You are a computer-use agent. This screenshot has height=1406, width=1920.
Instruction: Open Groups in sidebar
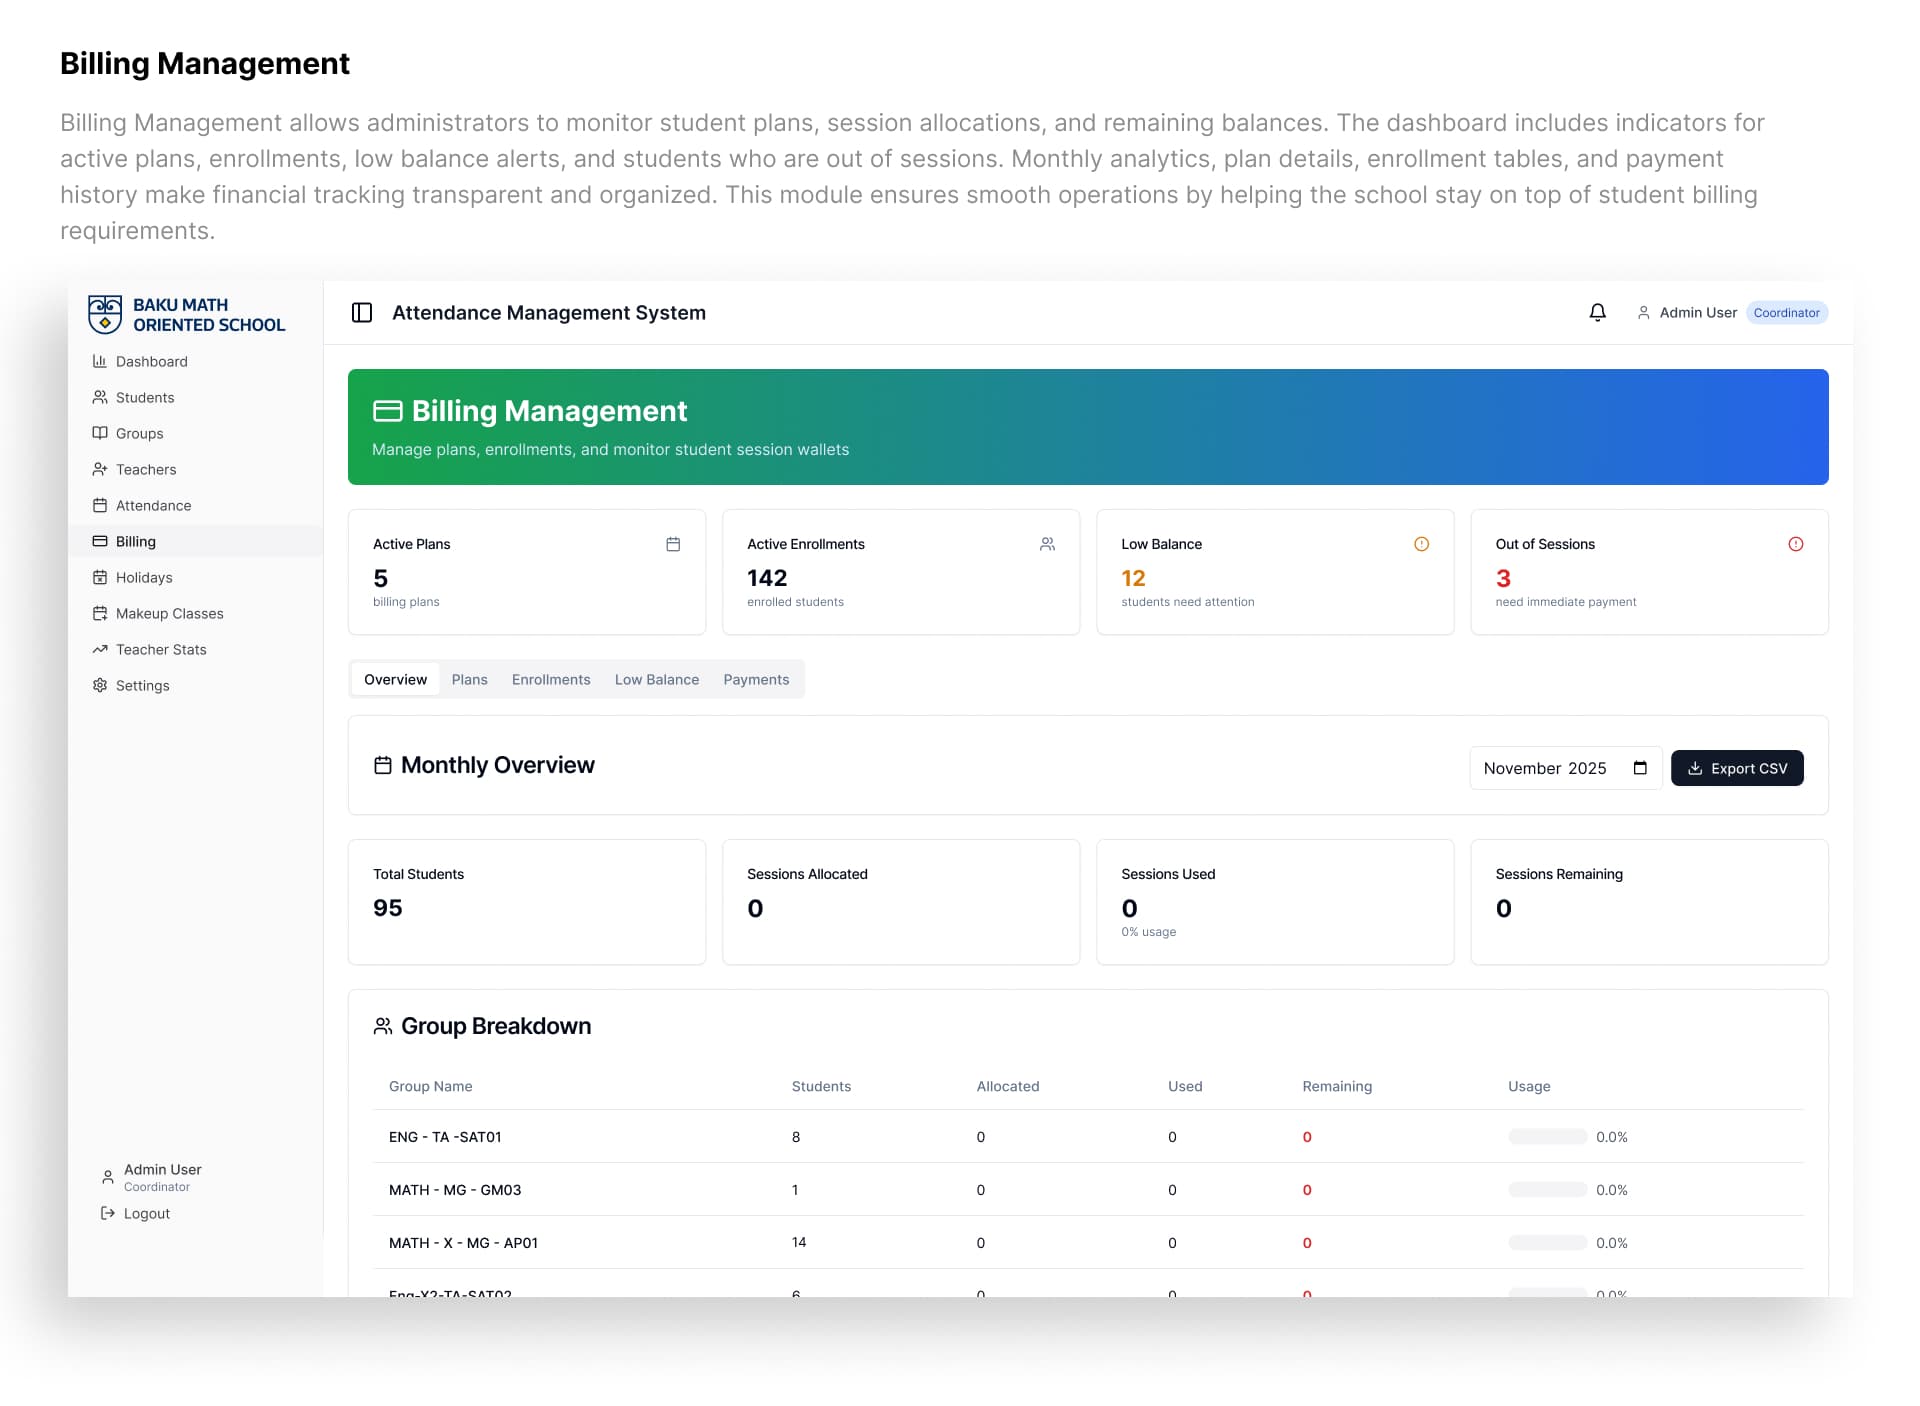pos(195,433)
